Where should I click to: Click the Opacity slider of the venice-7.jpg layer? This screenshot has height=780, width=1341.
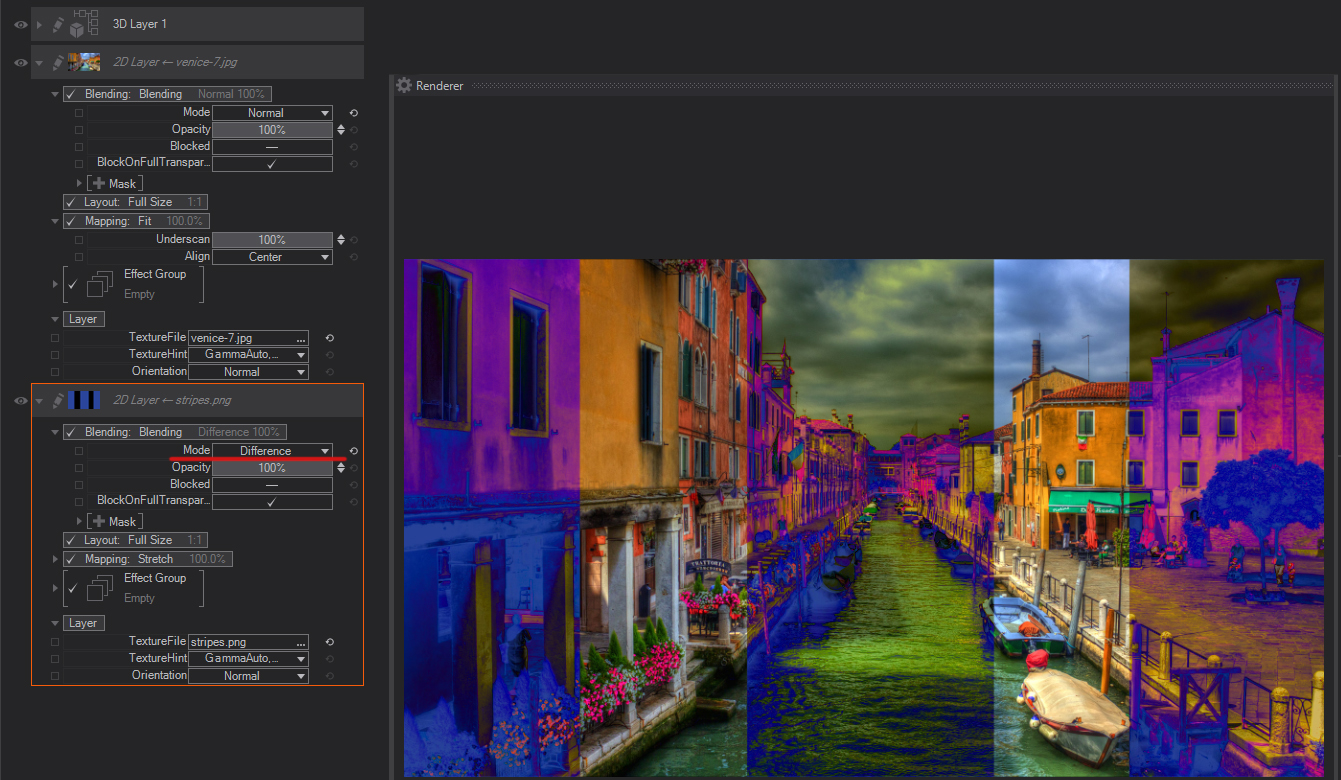272,130
